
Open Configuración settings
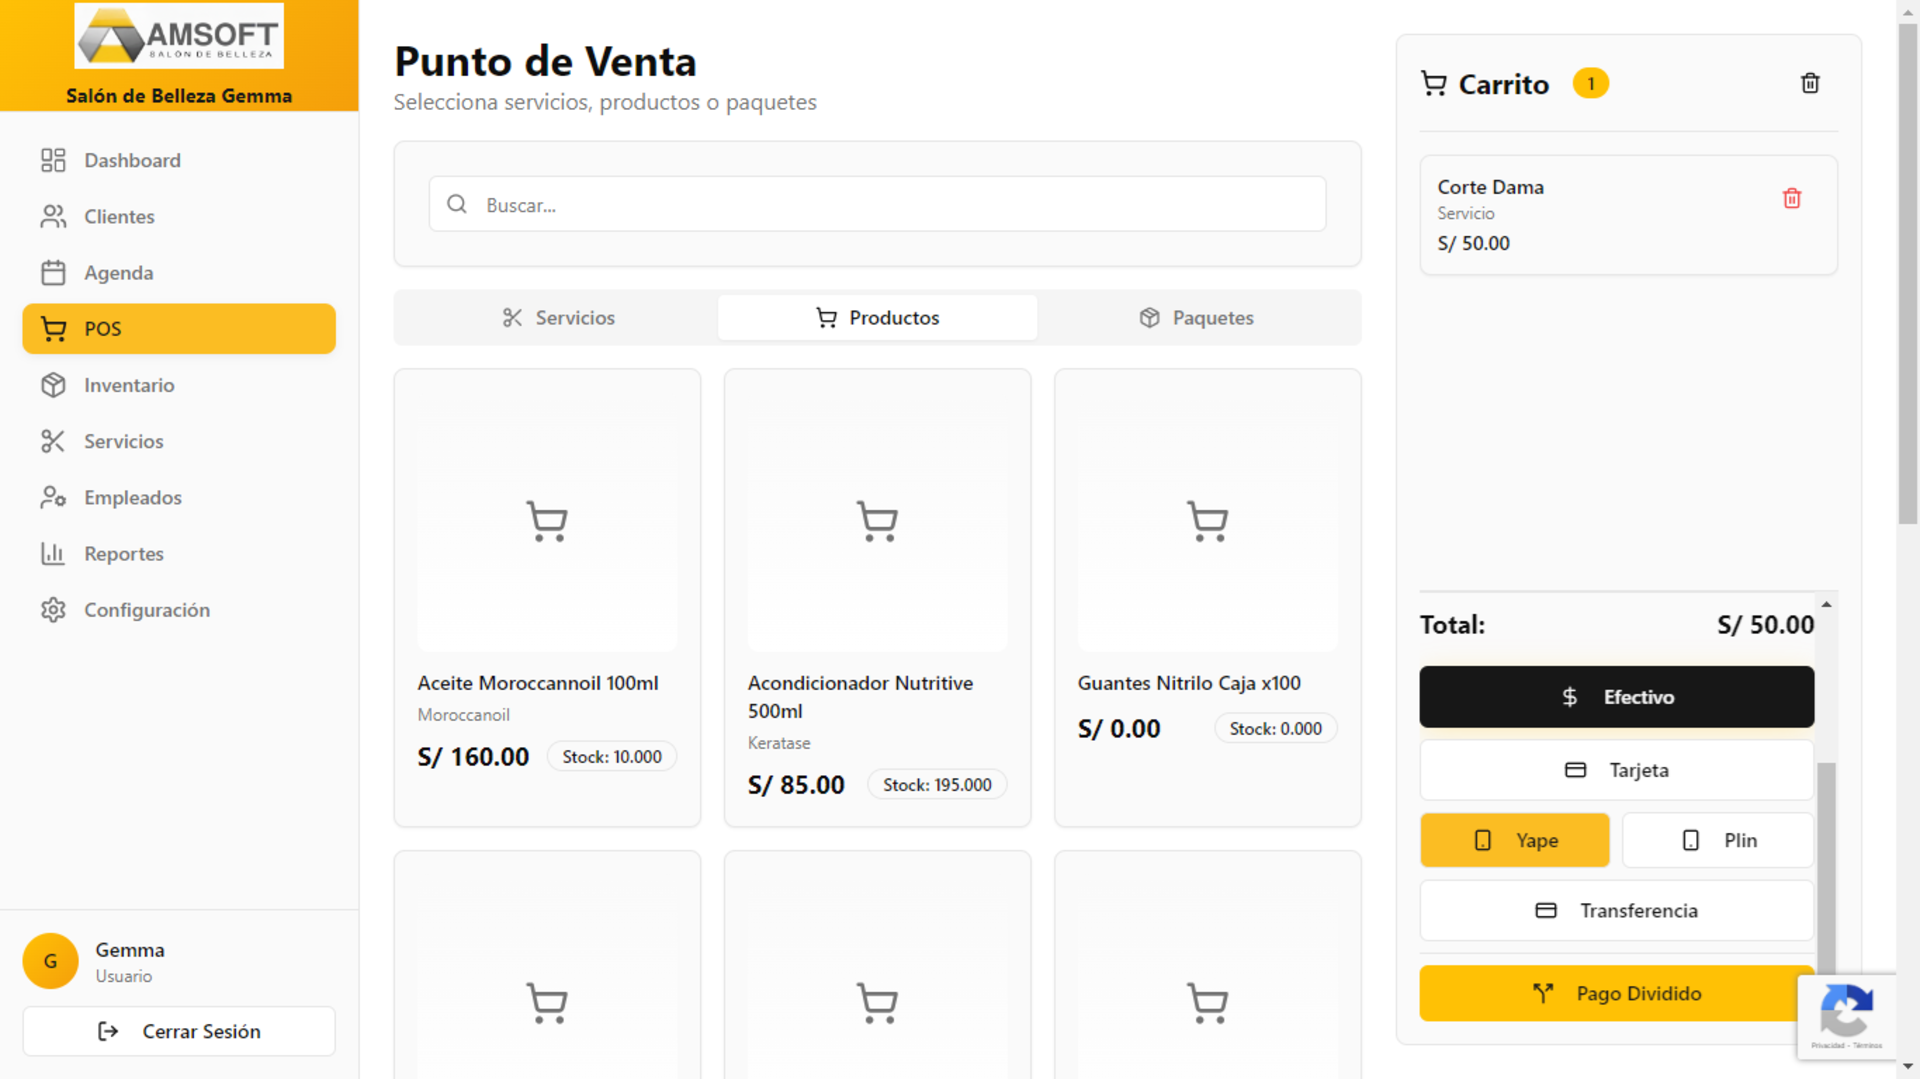point(146,609)
